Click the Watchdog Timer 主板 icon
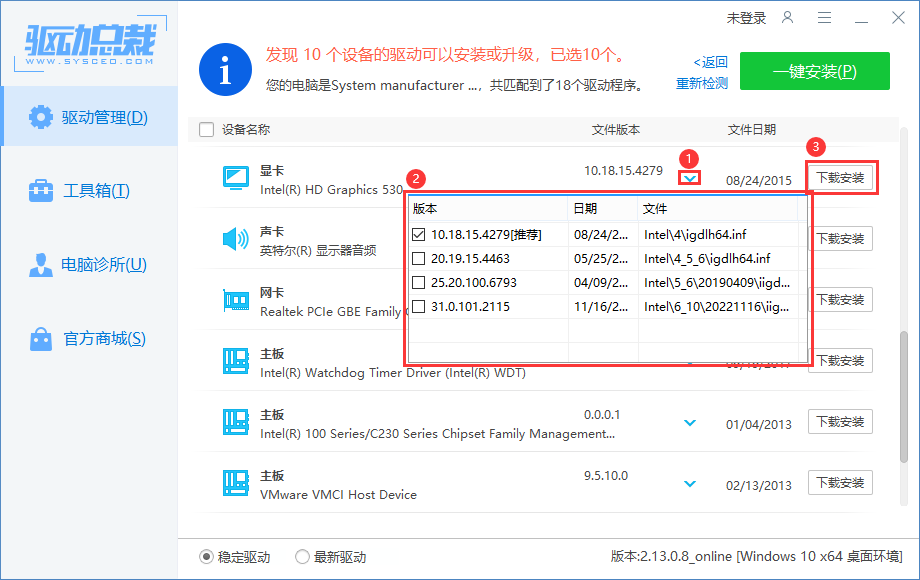The image size is (920, 580). click(x=236, y=361)
